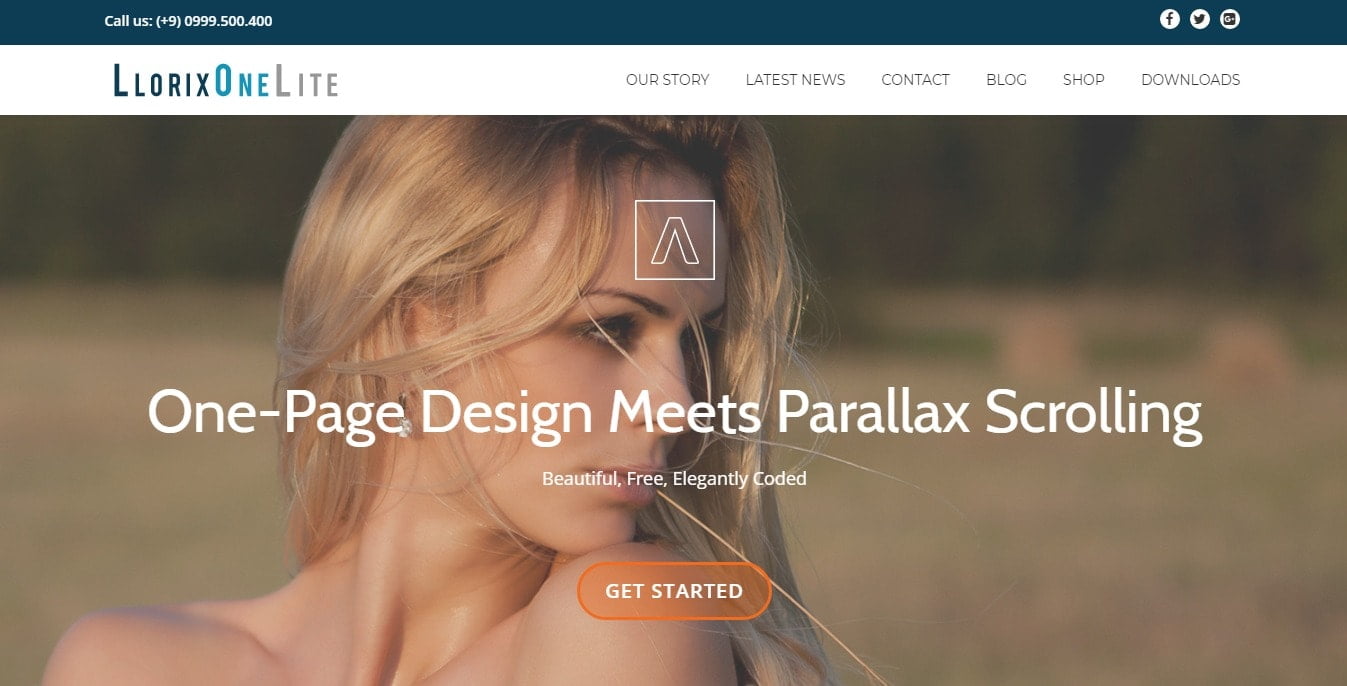Click the One-Page Design Meets Parallax Scrolling headline
This screenshot has width=1347, height=686.
[x=675, y=412]
